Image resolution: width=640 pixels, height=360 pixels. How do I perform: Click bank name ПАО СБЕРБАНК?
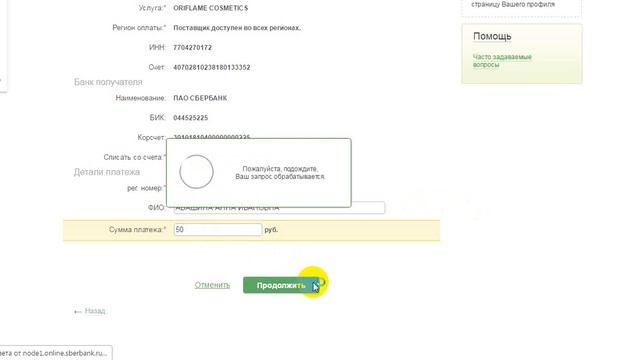coord(200,98)
